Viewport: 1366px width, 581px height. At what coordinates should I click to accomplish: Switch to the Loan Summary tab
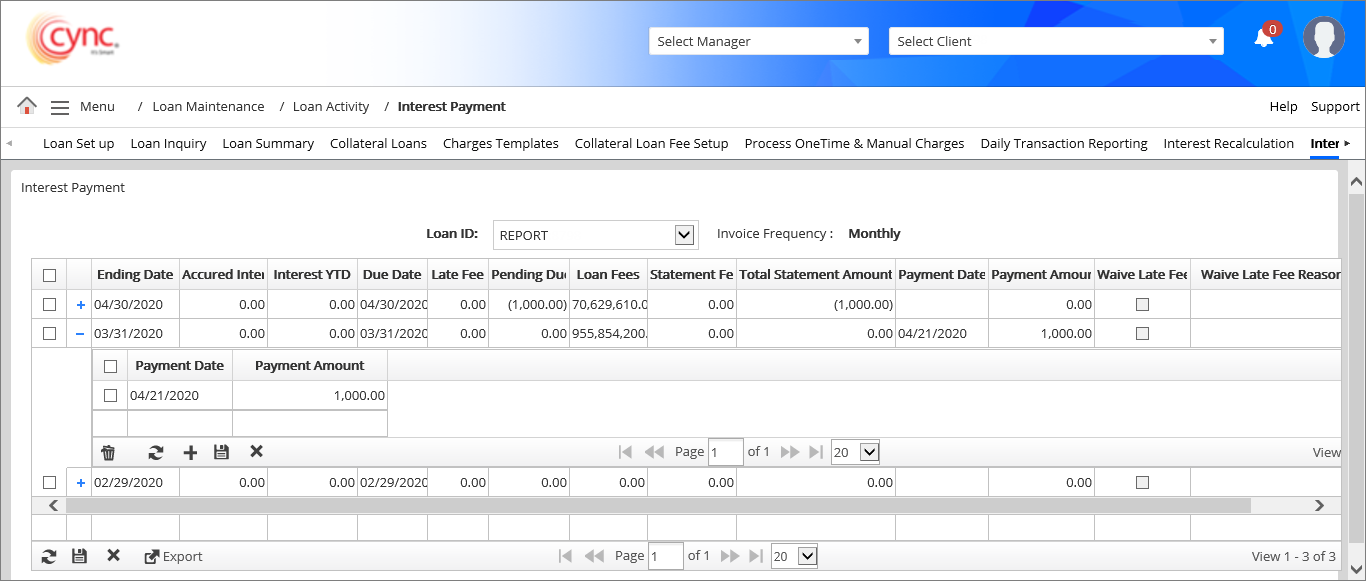pos(268,143)
